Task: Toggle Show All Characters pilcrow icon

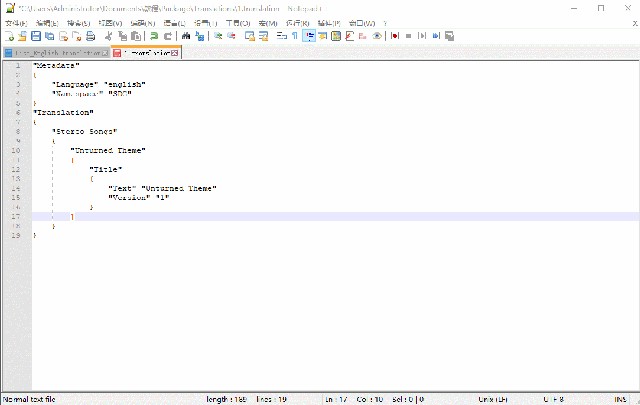Action: coord(294,36)
